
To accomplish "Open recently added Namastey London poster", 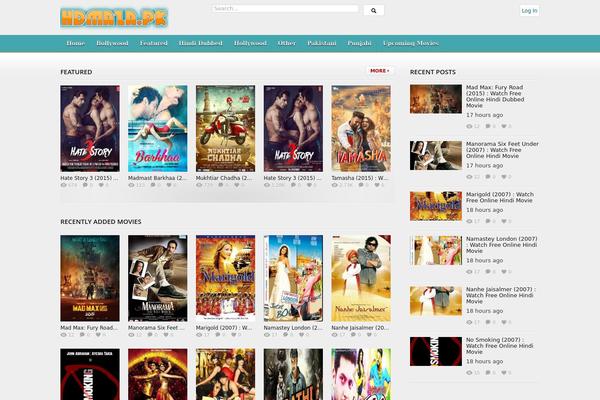I will (293, 278).
